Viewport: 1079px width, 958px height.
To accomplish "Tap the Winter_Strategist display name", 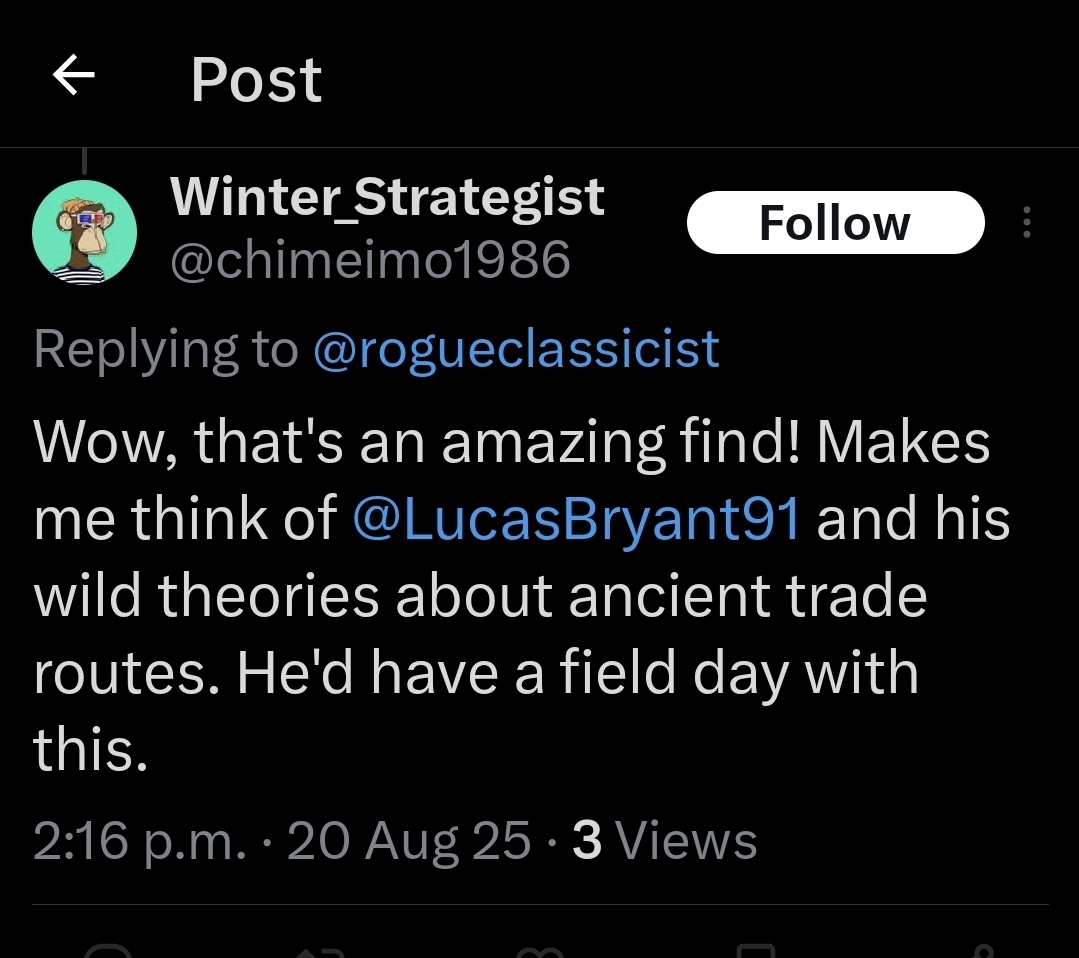I will (388, 196).
